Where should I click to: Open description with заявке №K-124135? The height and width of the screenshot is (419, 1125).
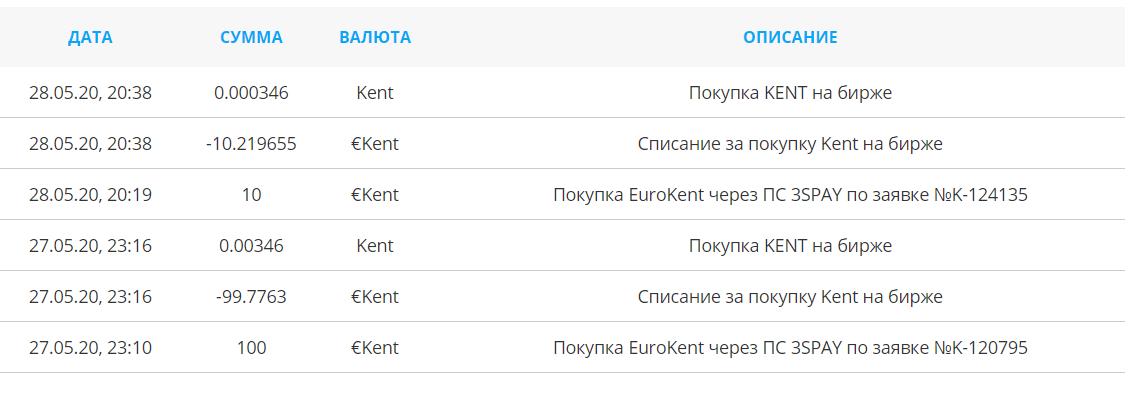[790, 195]
